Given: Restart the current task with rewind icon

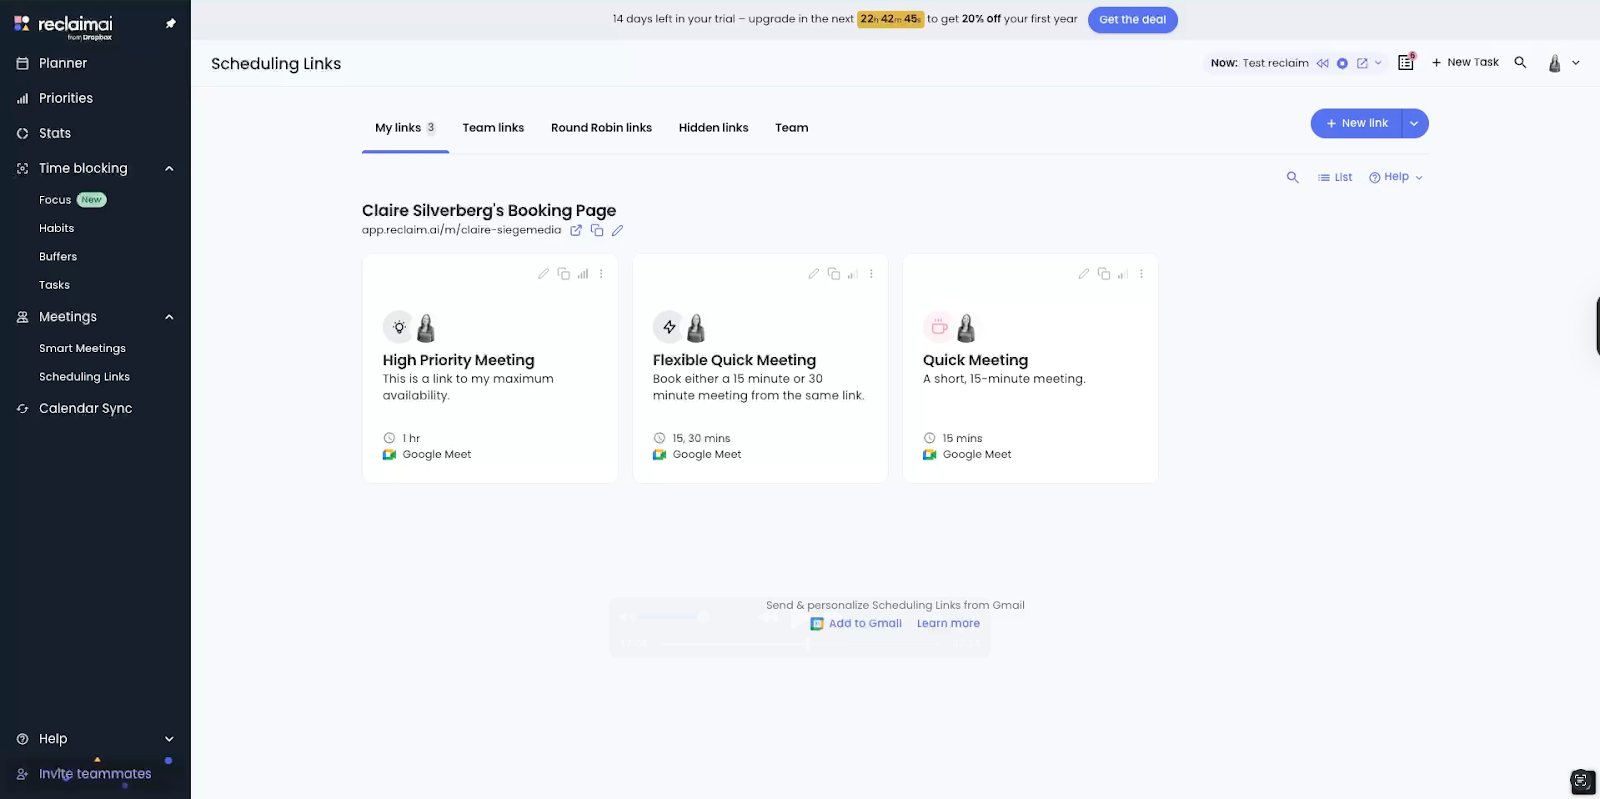Looking at the screenshot, I should point(1322,63).
